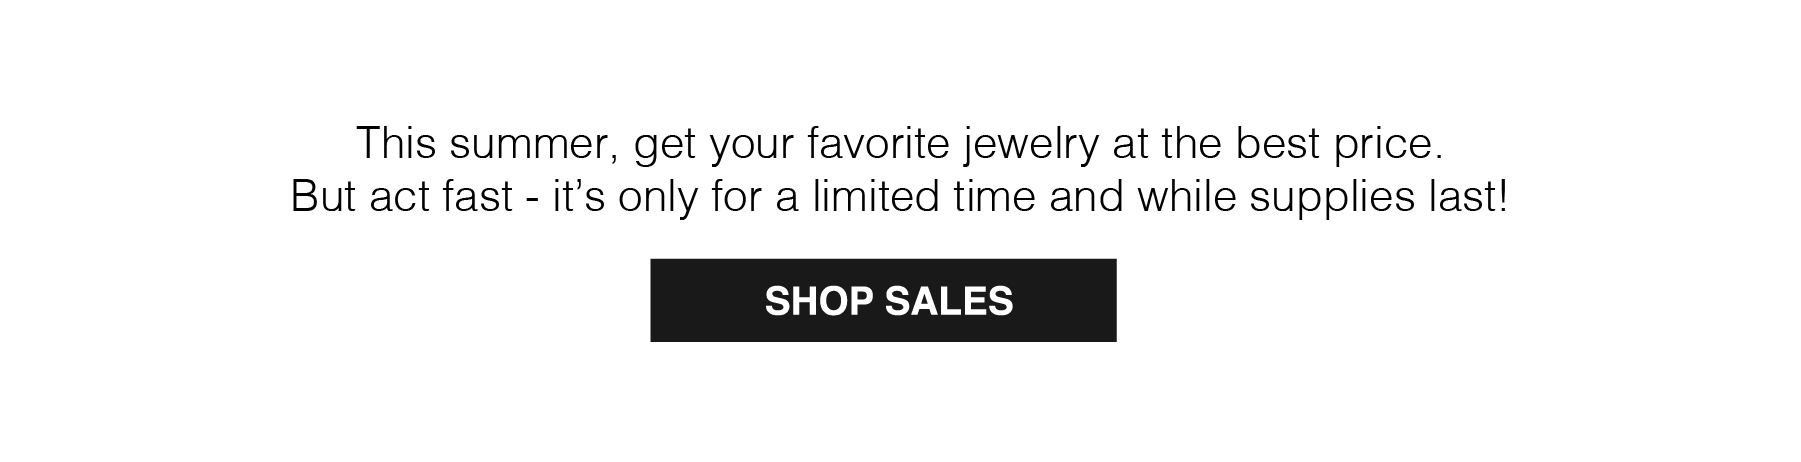Viewport: 1801px width, 462px height.
Task: Select the word "favorite" in the first sentence
Action: [878, 144]
